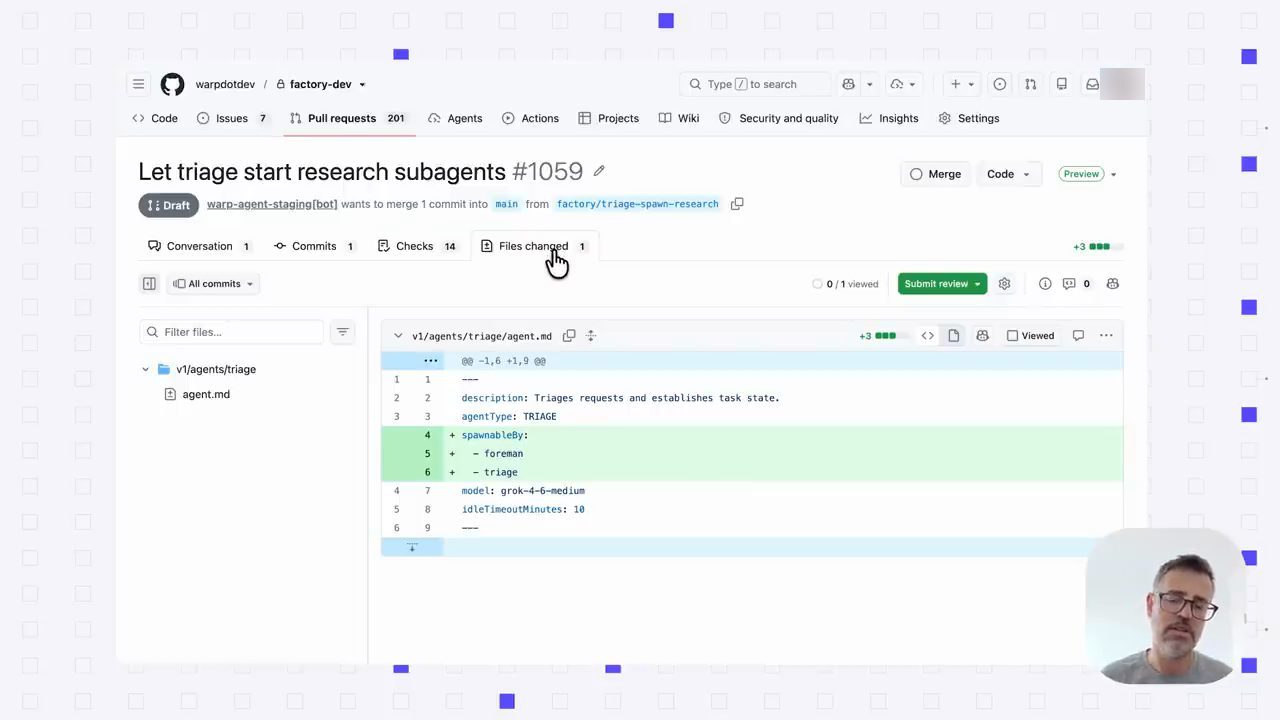Show the pull request info icon
The width and height of the screenshot is (1280, 720).
[1045, 284]
